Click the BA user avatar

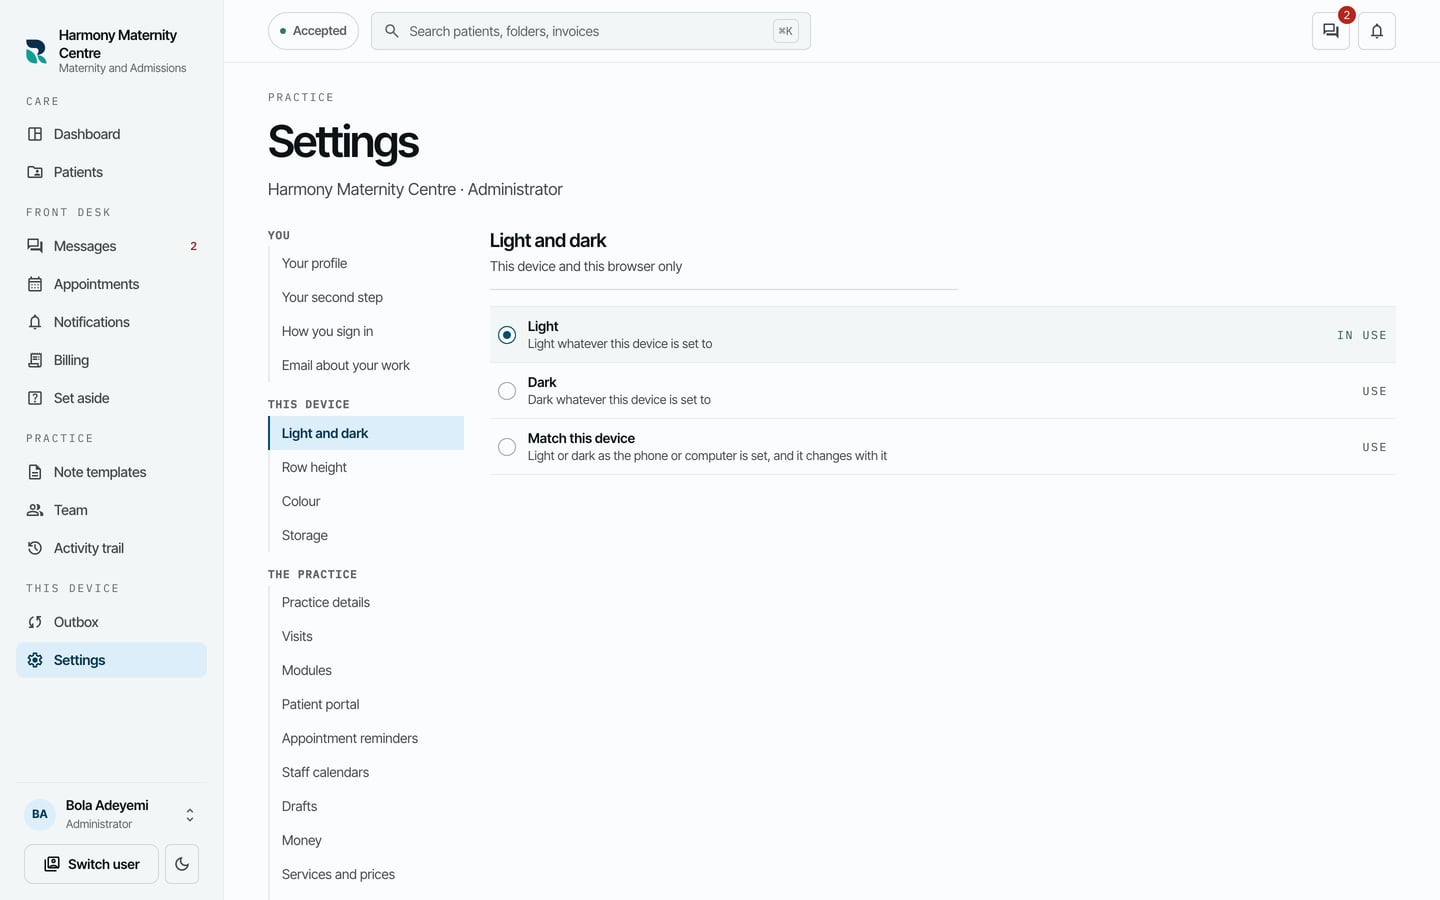pyautogui.click(x=40, y=814)
